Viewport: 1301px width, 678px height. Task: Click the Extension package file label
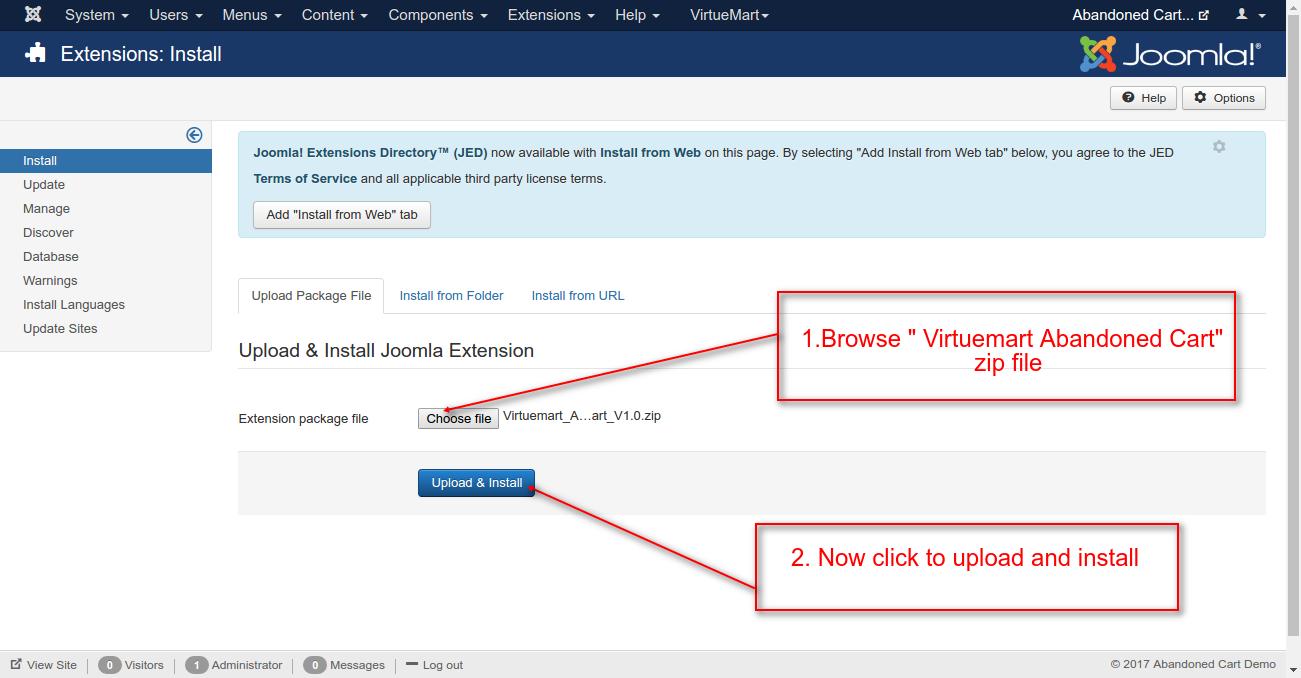tap(303, 419)
